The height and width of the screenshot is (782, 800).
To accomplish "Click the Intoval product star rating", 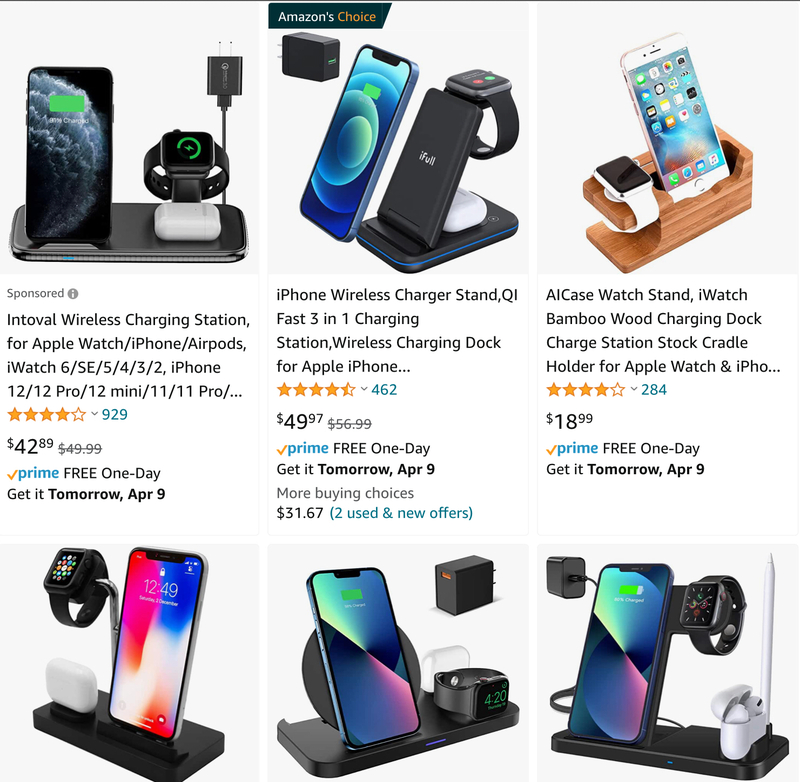I will tap(46, 414).
